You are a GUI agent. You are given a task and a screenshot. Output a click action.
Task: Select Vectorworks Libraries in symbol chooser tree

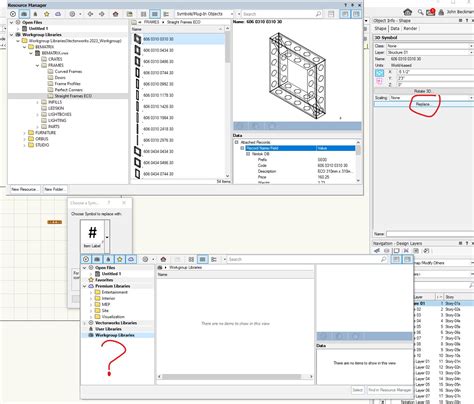click(116, 323)
